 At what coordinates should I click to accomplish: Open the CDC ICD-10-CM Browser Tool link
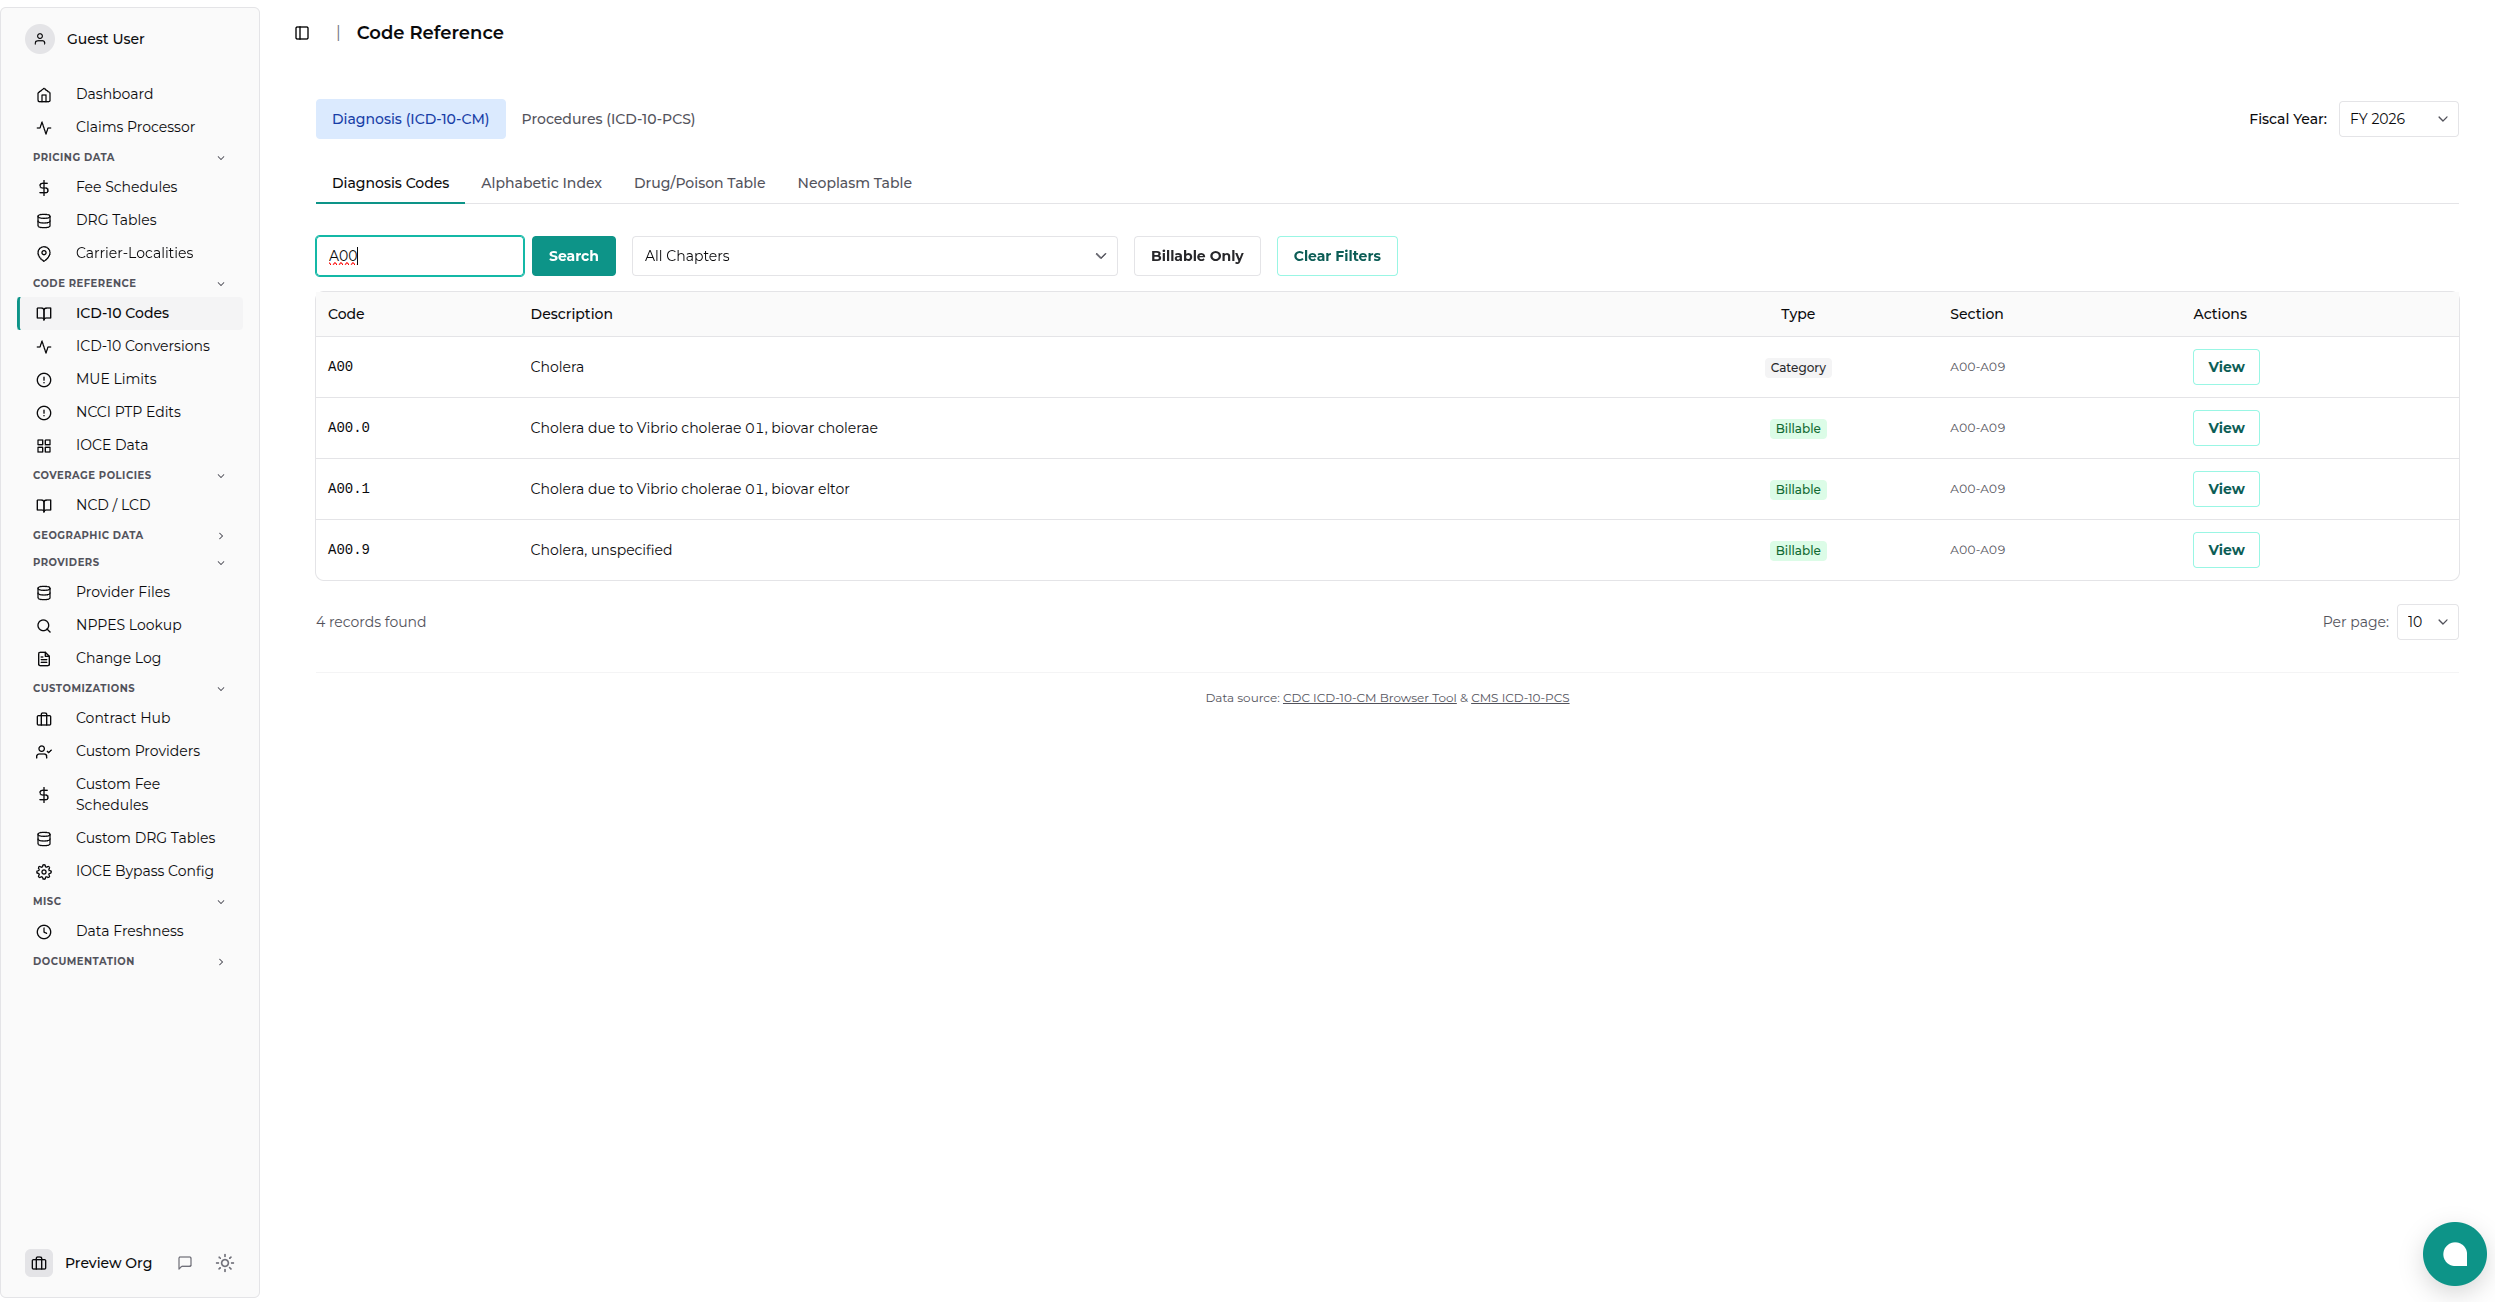pyautogui.click(x=1369, y=698)
